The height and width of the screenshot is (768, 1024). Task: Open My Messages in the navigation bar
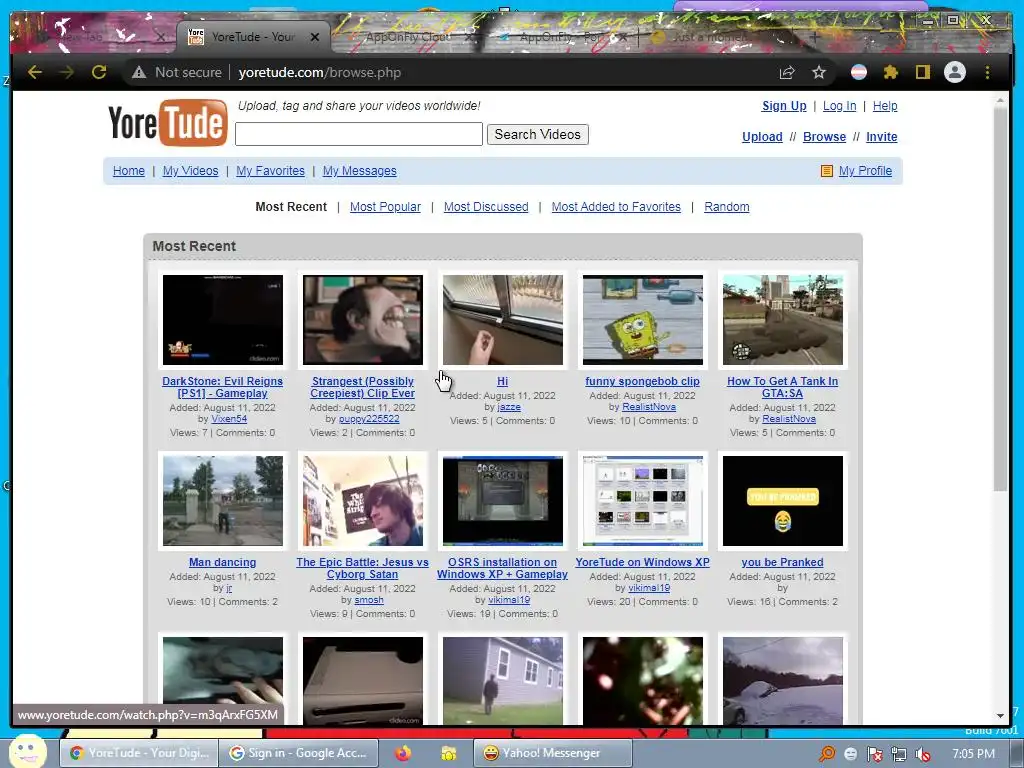pos(359,170)
